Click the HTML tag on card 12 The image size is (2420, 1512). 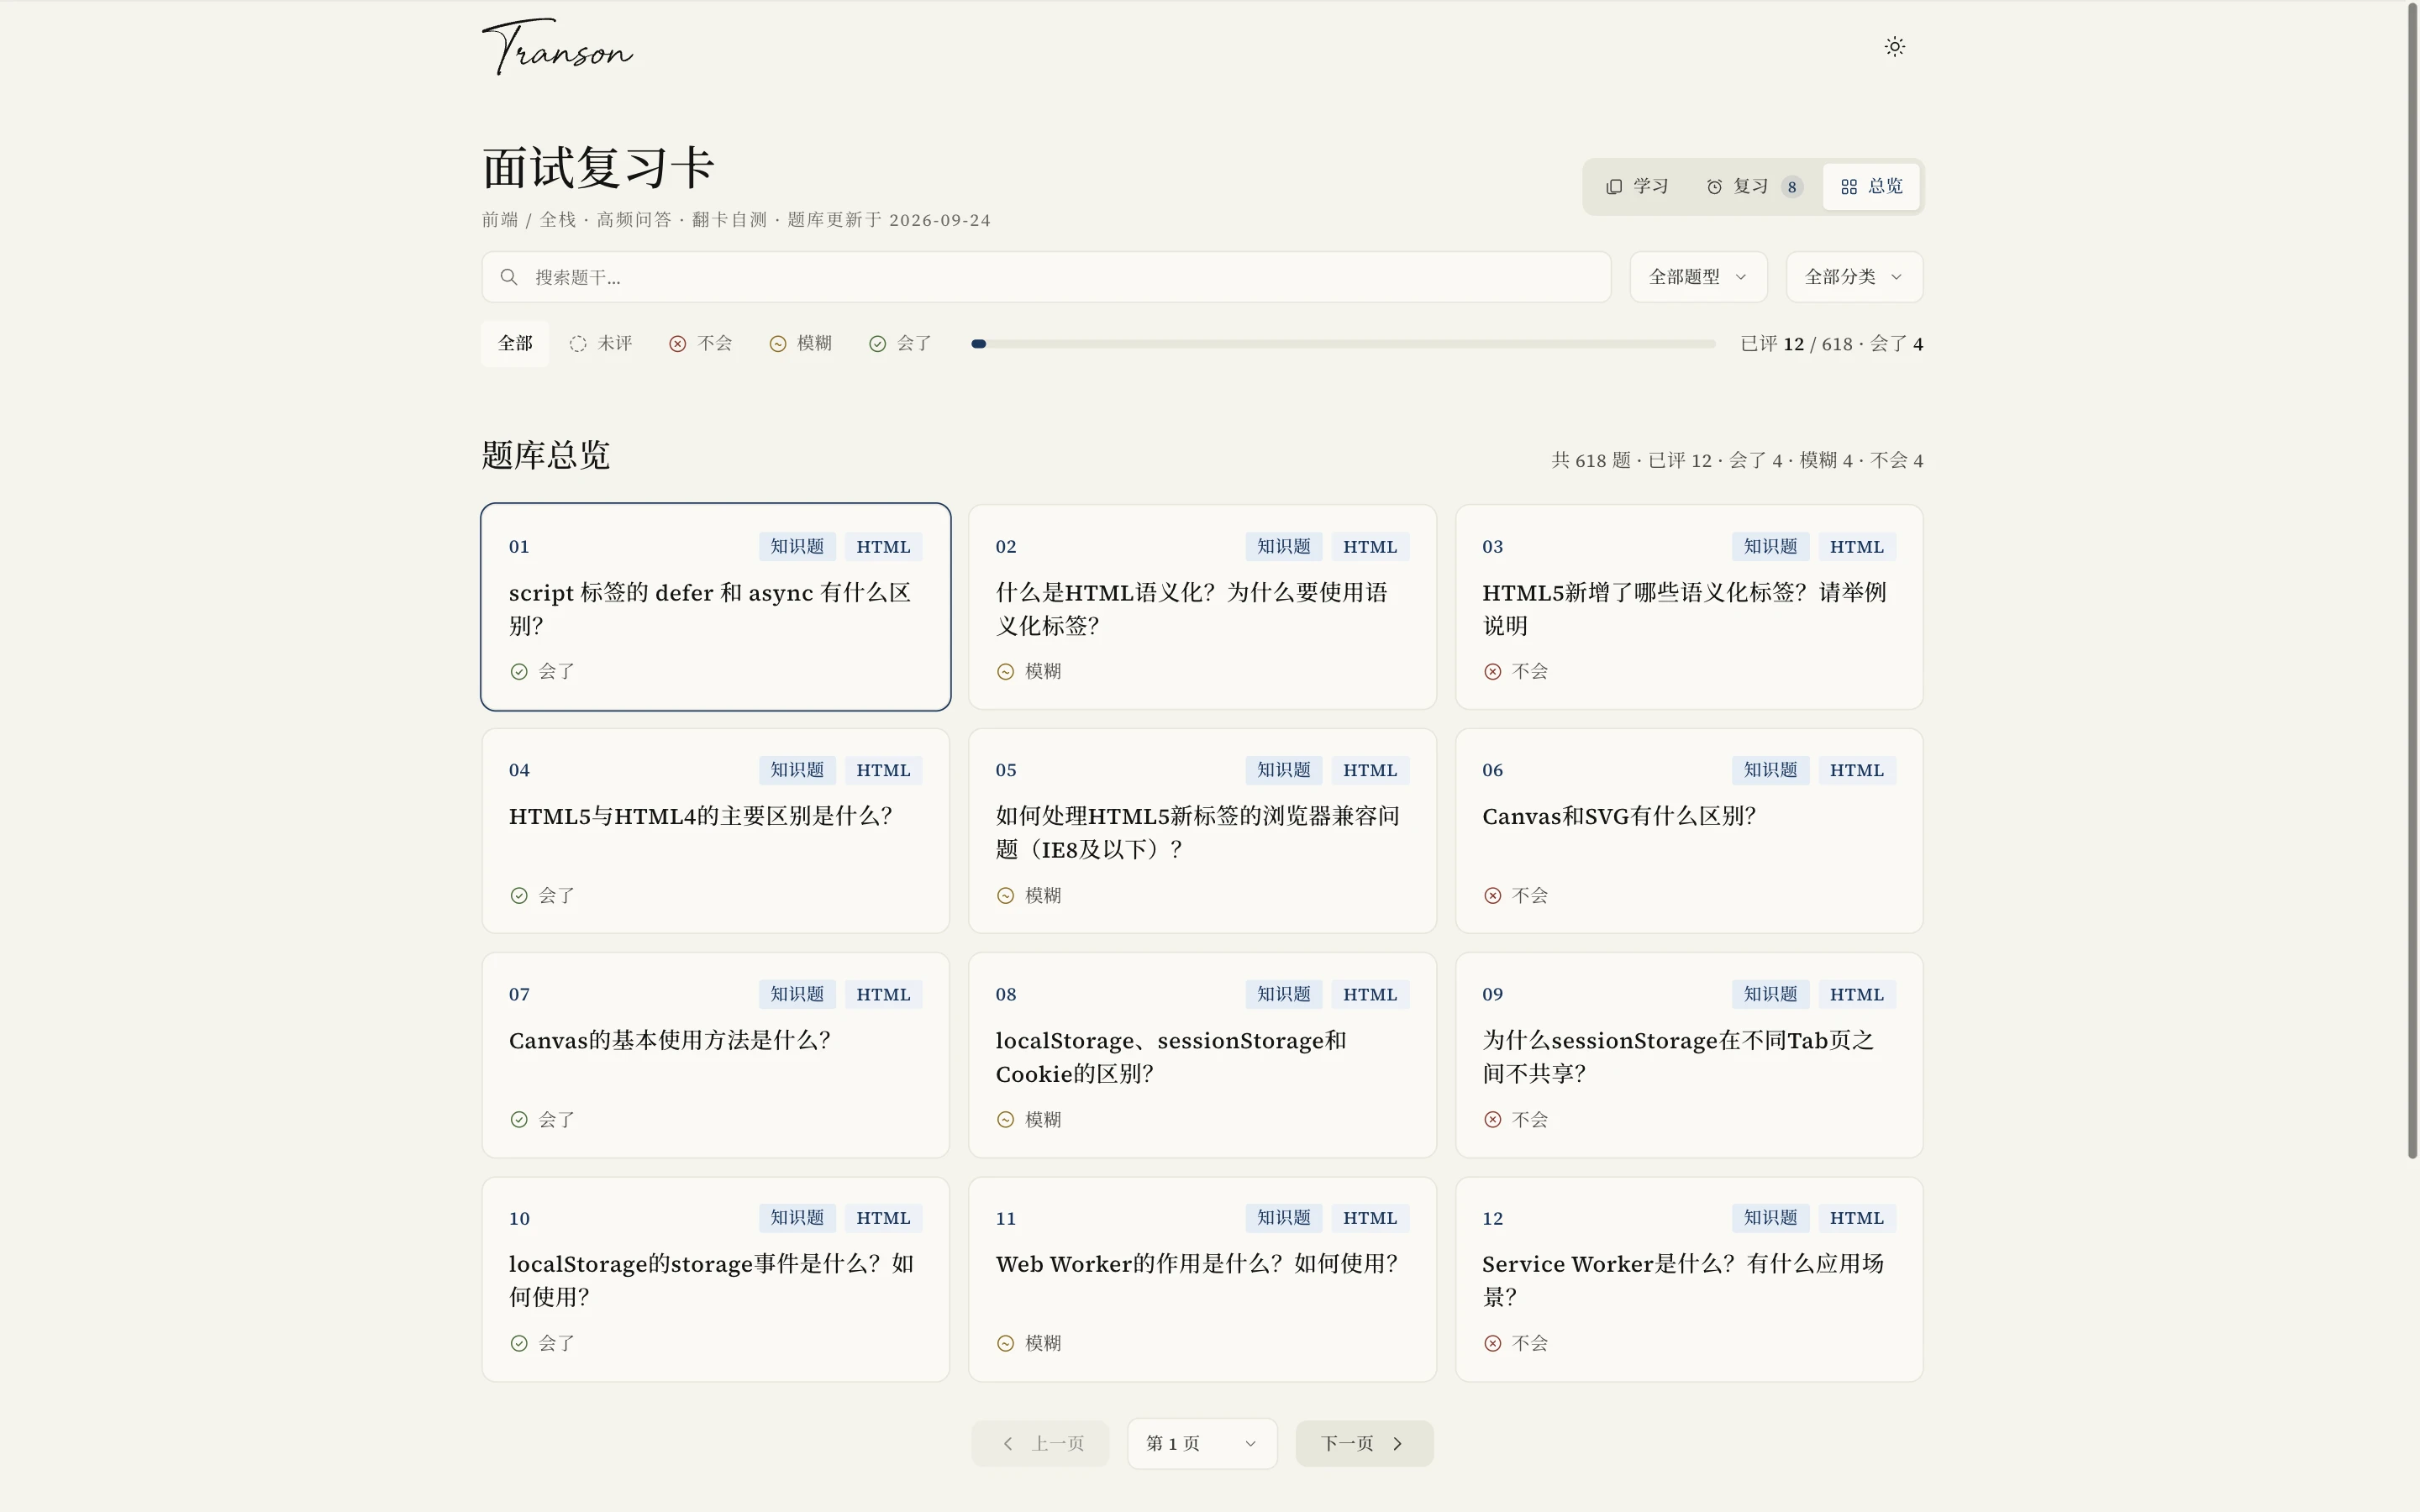pos(1856,1218)
